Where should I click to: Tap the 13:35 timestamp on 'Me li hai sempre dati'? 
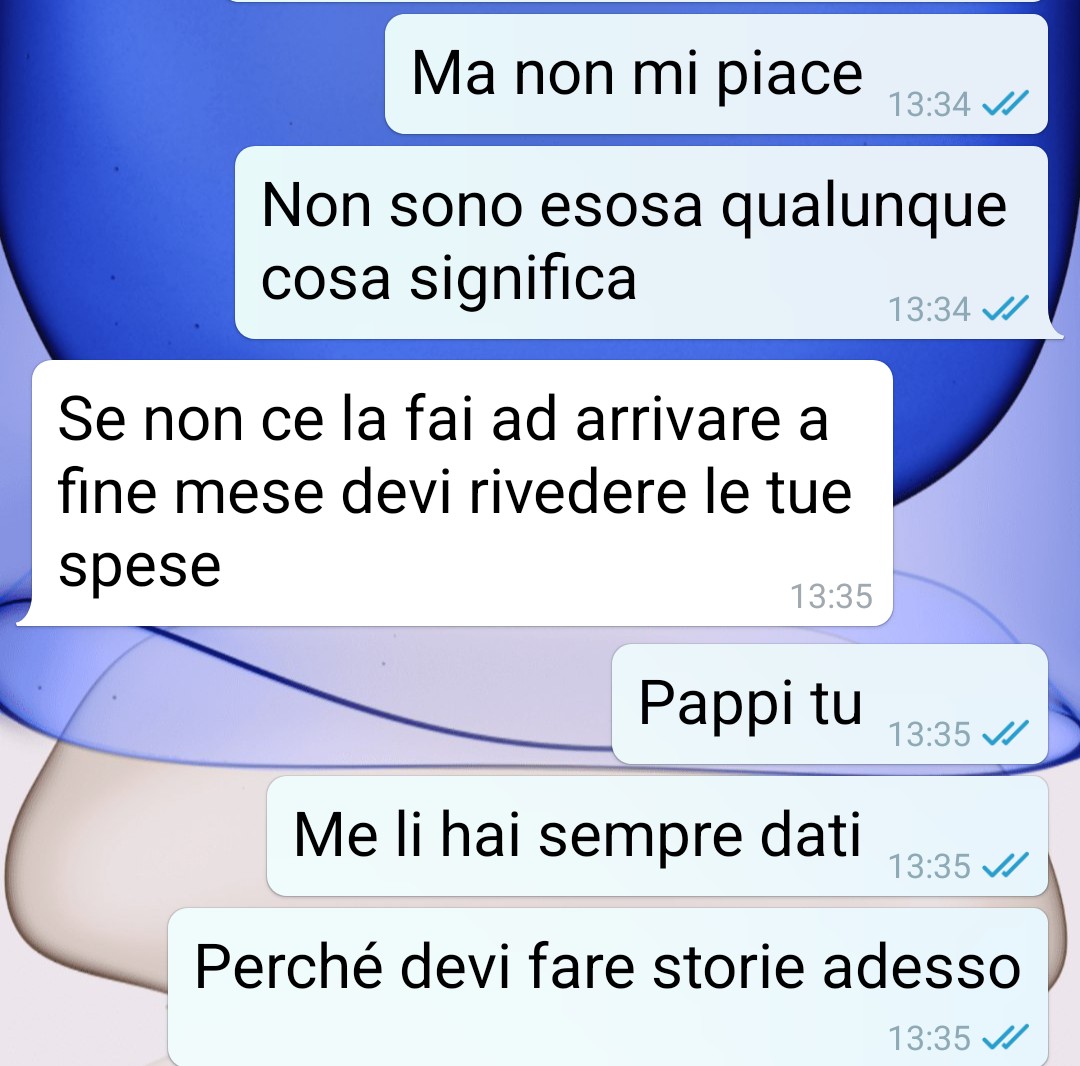(929, 866)
